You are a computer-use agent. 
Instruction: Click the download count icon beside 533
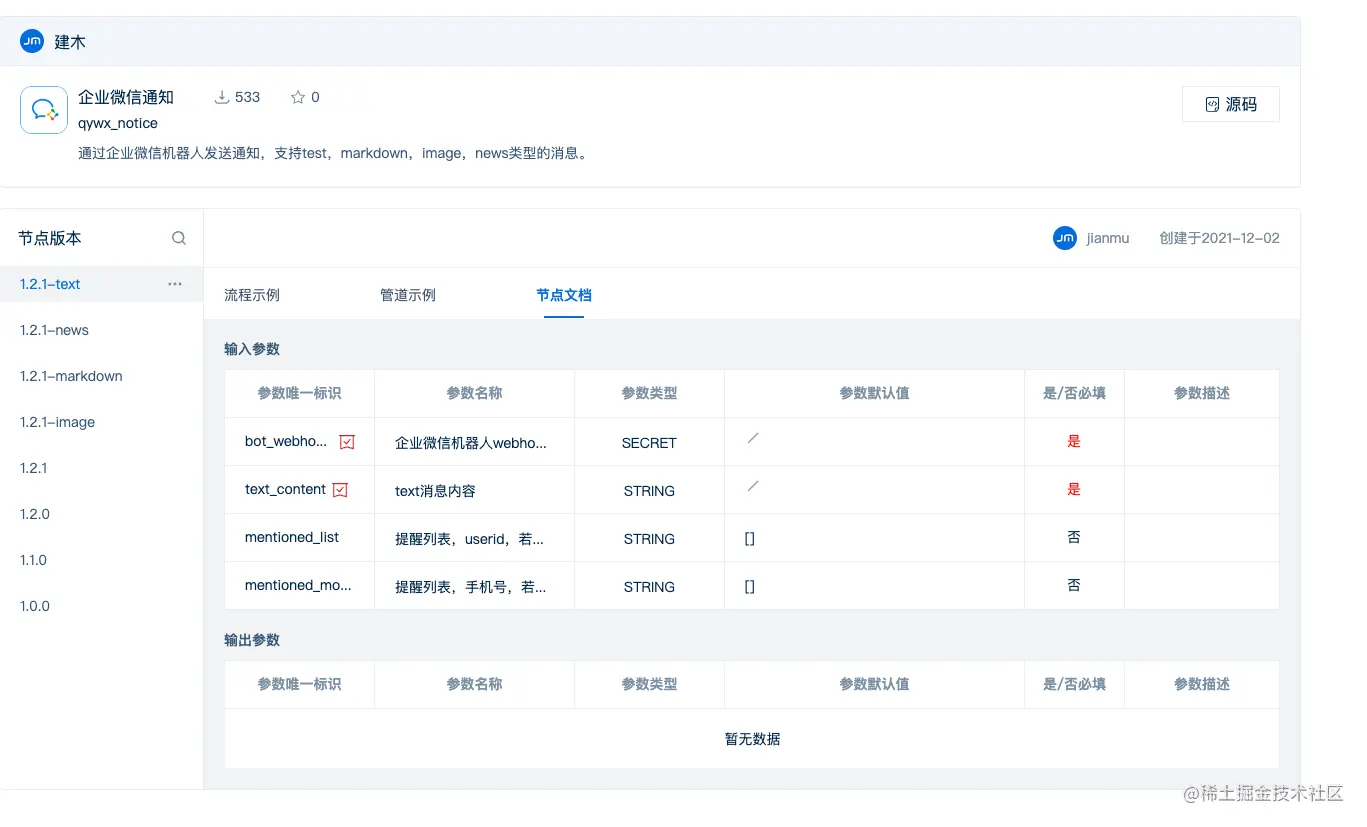pos(222,97)
